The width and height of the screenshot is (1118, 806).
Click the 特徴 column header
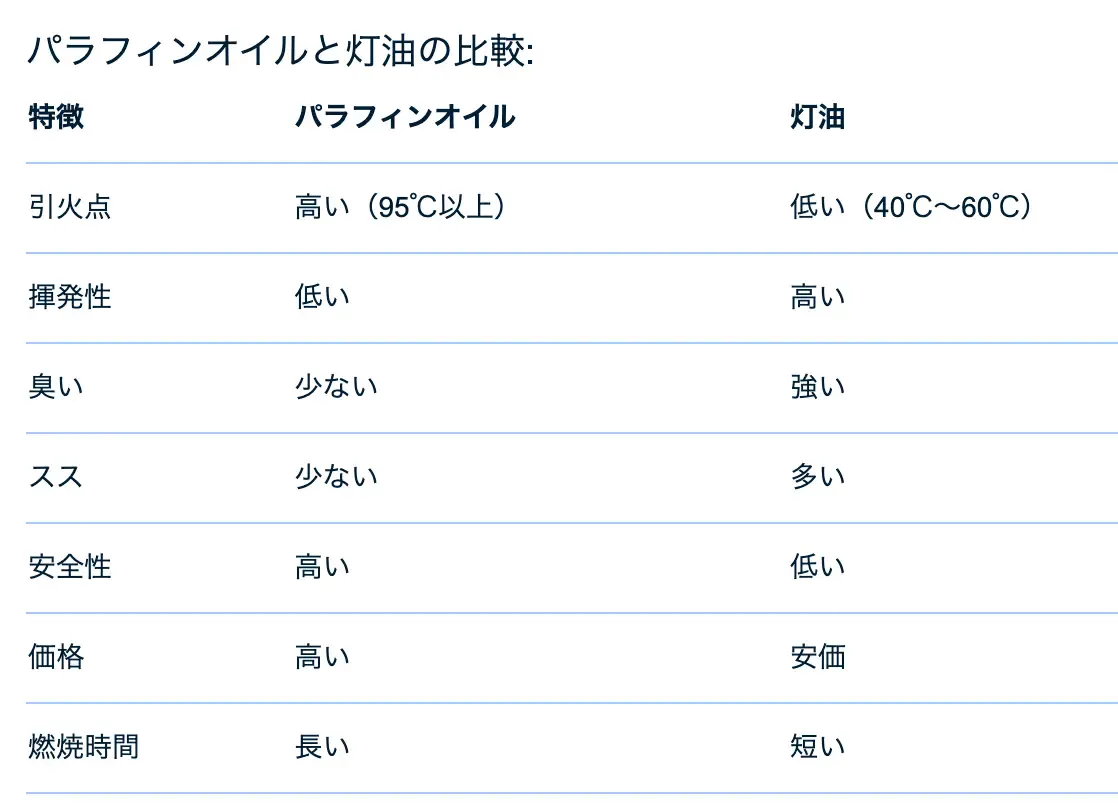[x=56, y=117]
